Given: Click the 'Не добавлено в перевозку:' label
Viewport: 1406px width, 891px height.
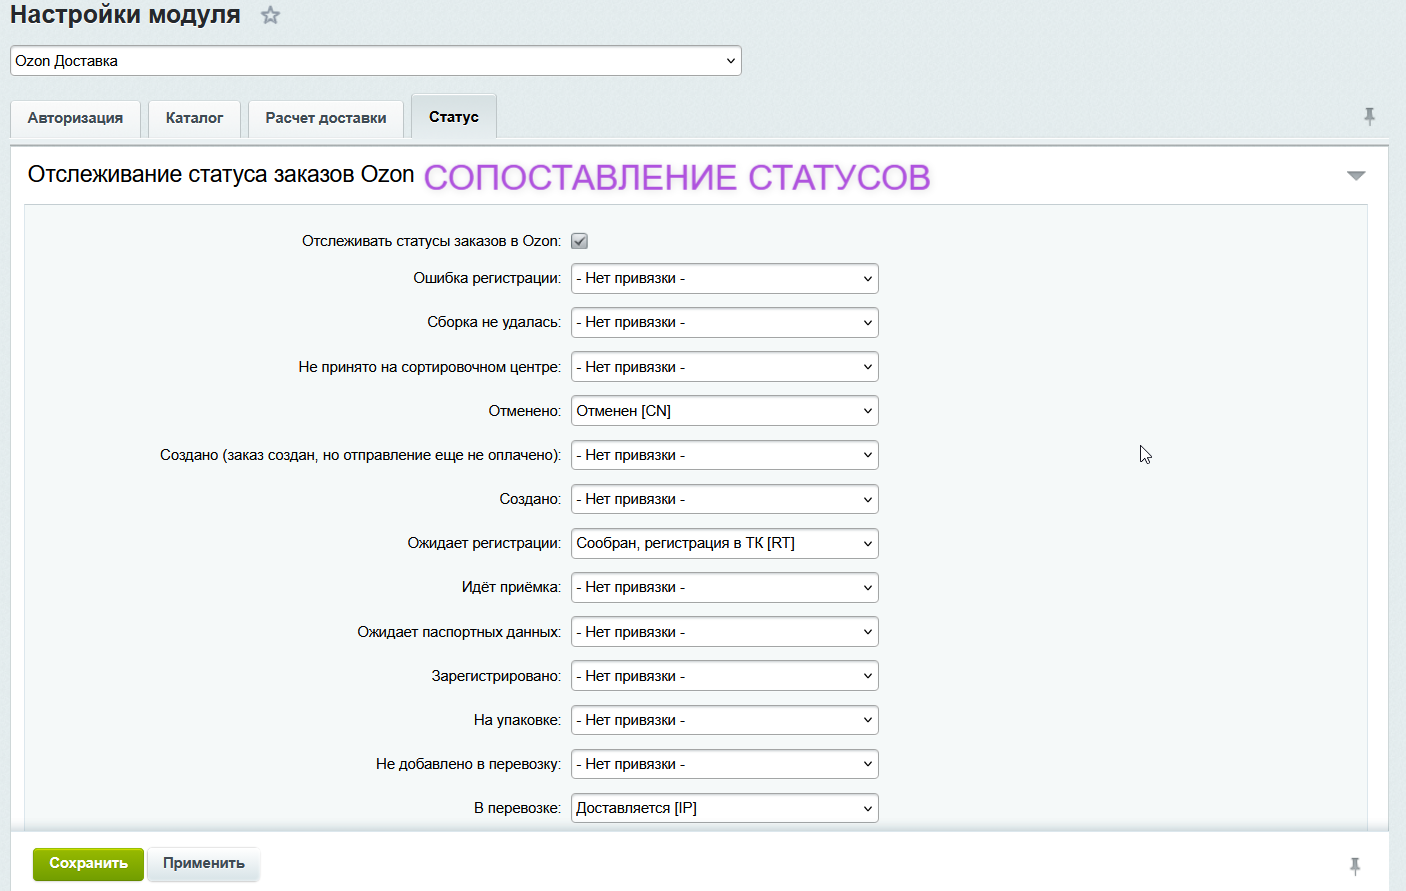Looking at the screenshot, I should [x=468, y=764].
